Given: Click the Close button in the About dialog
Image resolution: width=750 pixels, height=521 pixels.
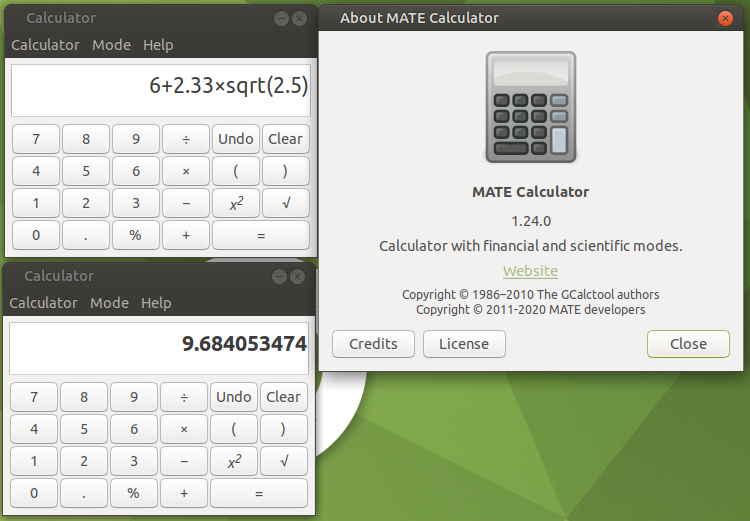Looking at the screenshot, I should (x=688, y=344).
